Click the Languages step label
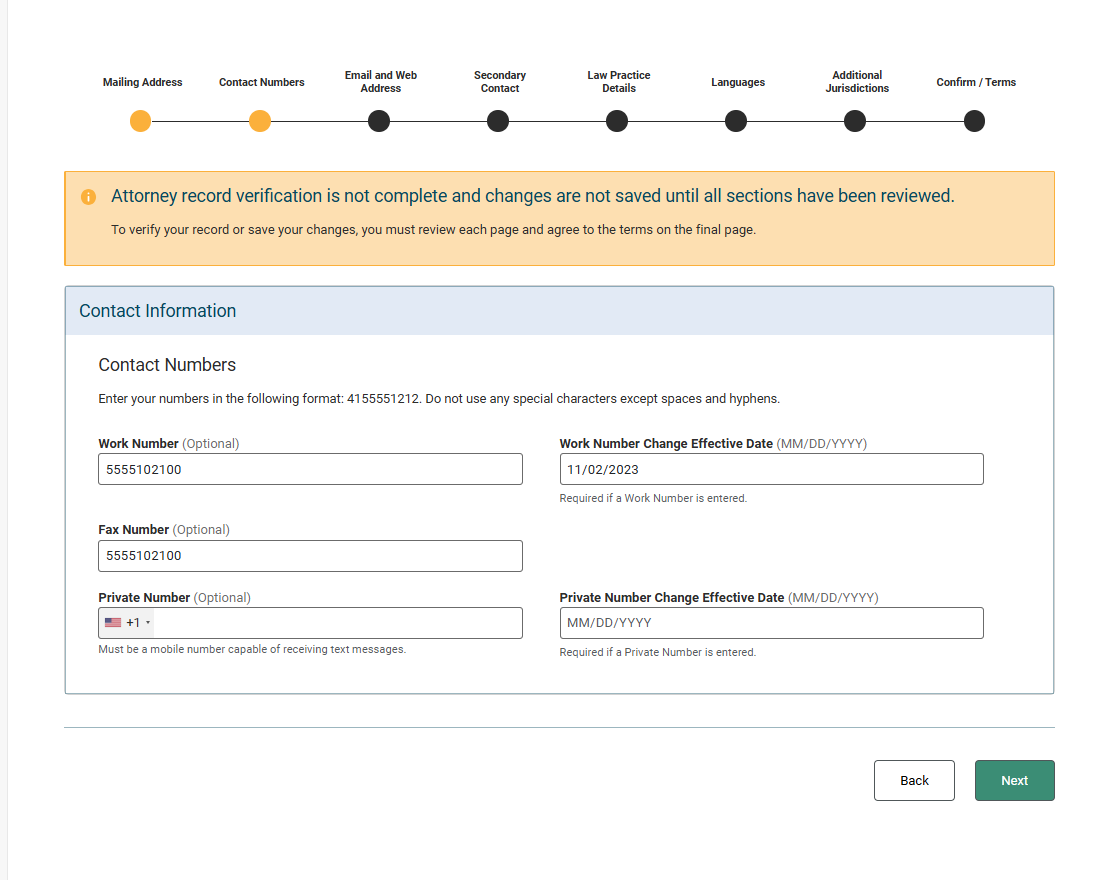 (x=738, y=82)
